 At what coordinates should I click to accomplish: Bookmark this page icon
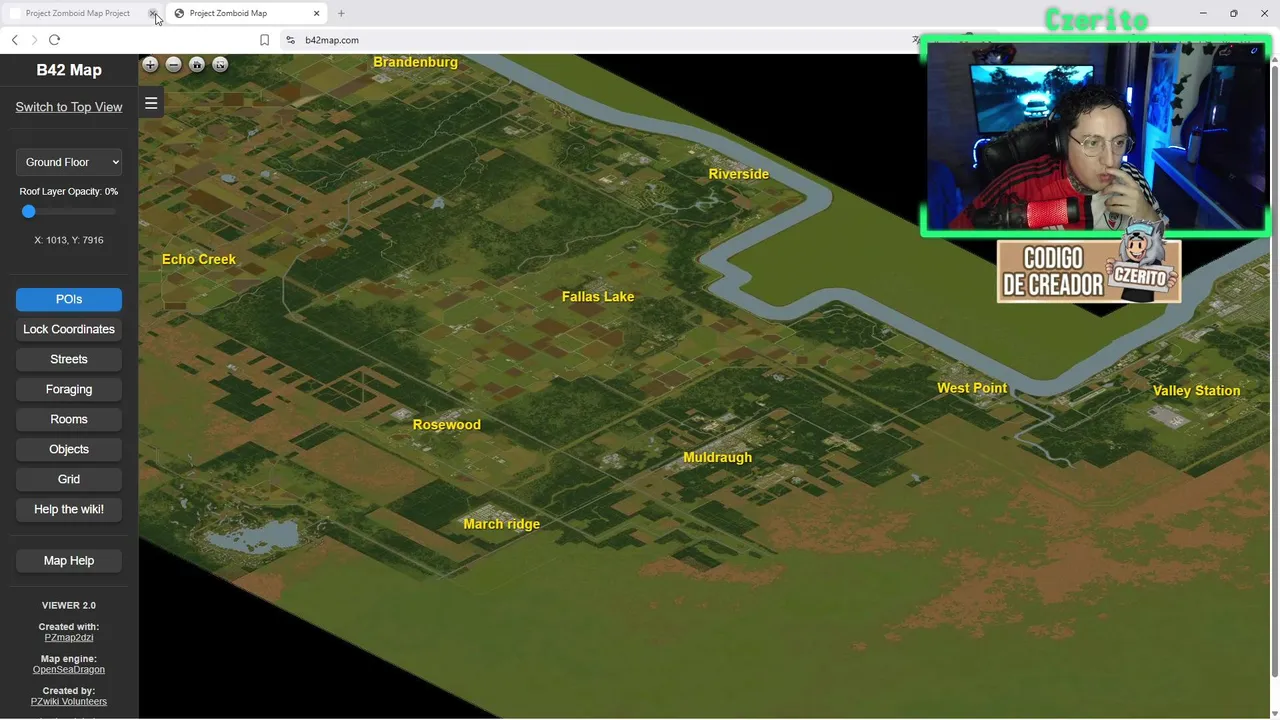264,40
